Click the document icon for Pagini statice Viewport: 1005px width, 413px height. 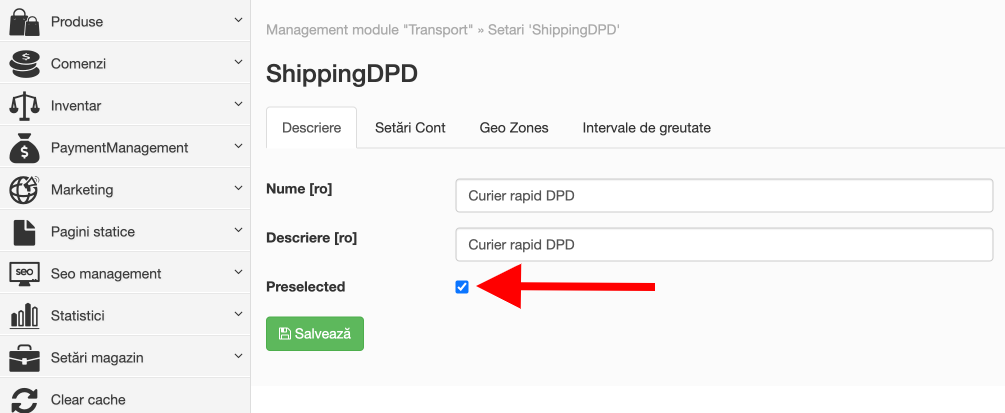tap(24, 232)
